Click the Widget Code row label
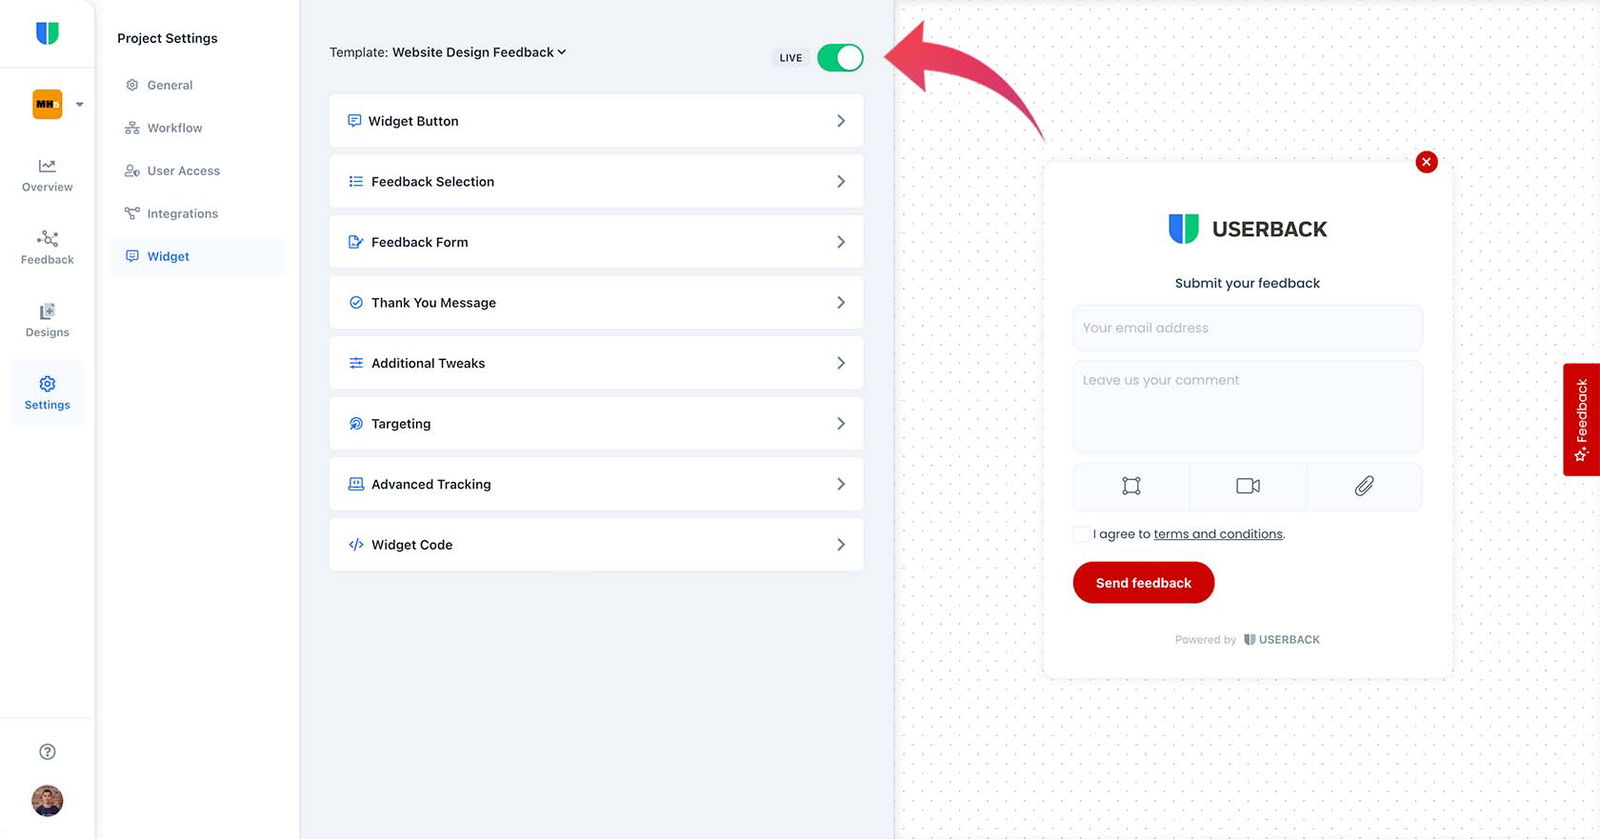This screenshot has width=1600, height=839. click(x=412, y=545)
